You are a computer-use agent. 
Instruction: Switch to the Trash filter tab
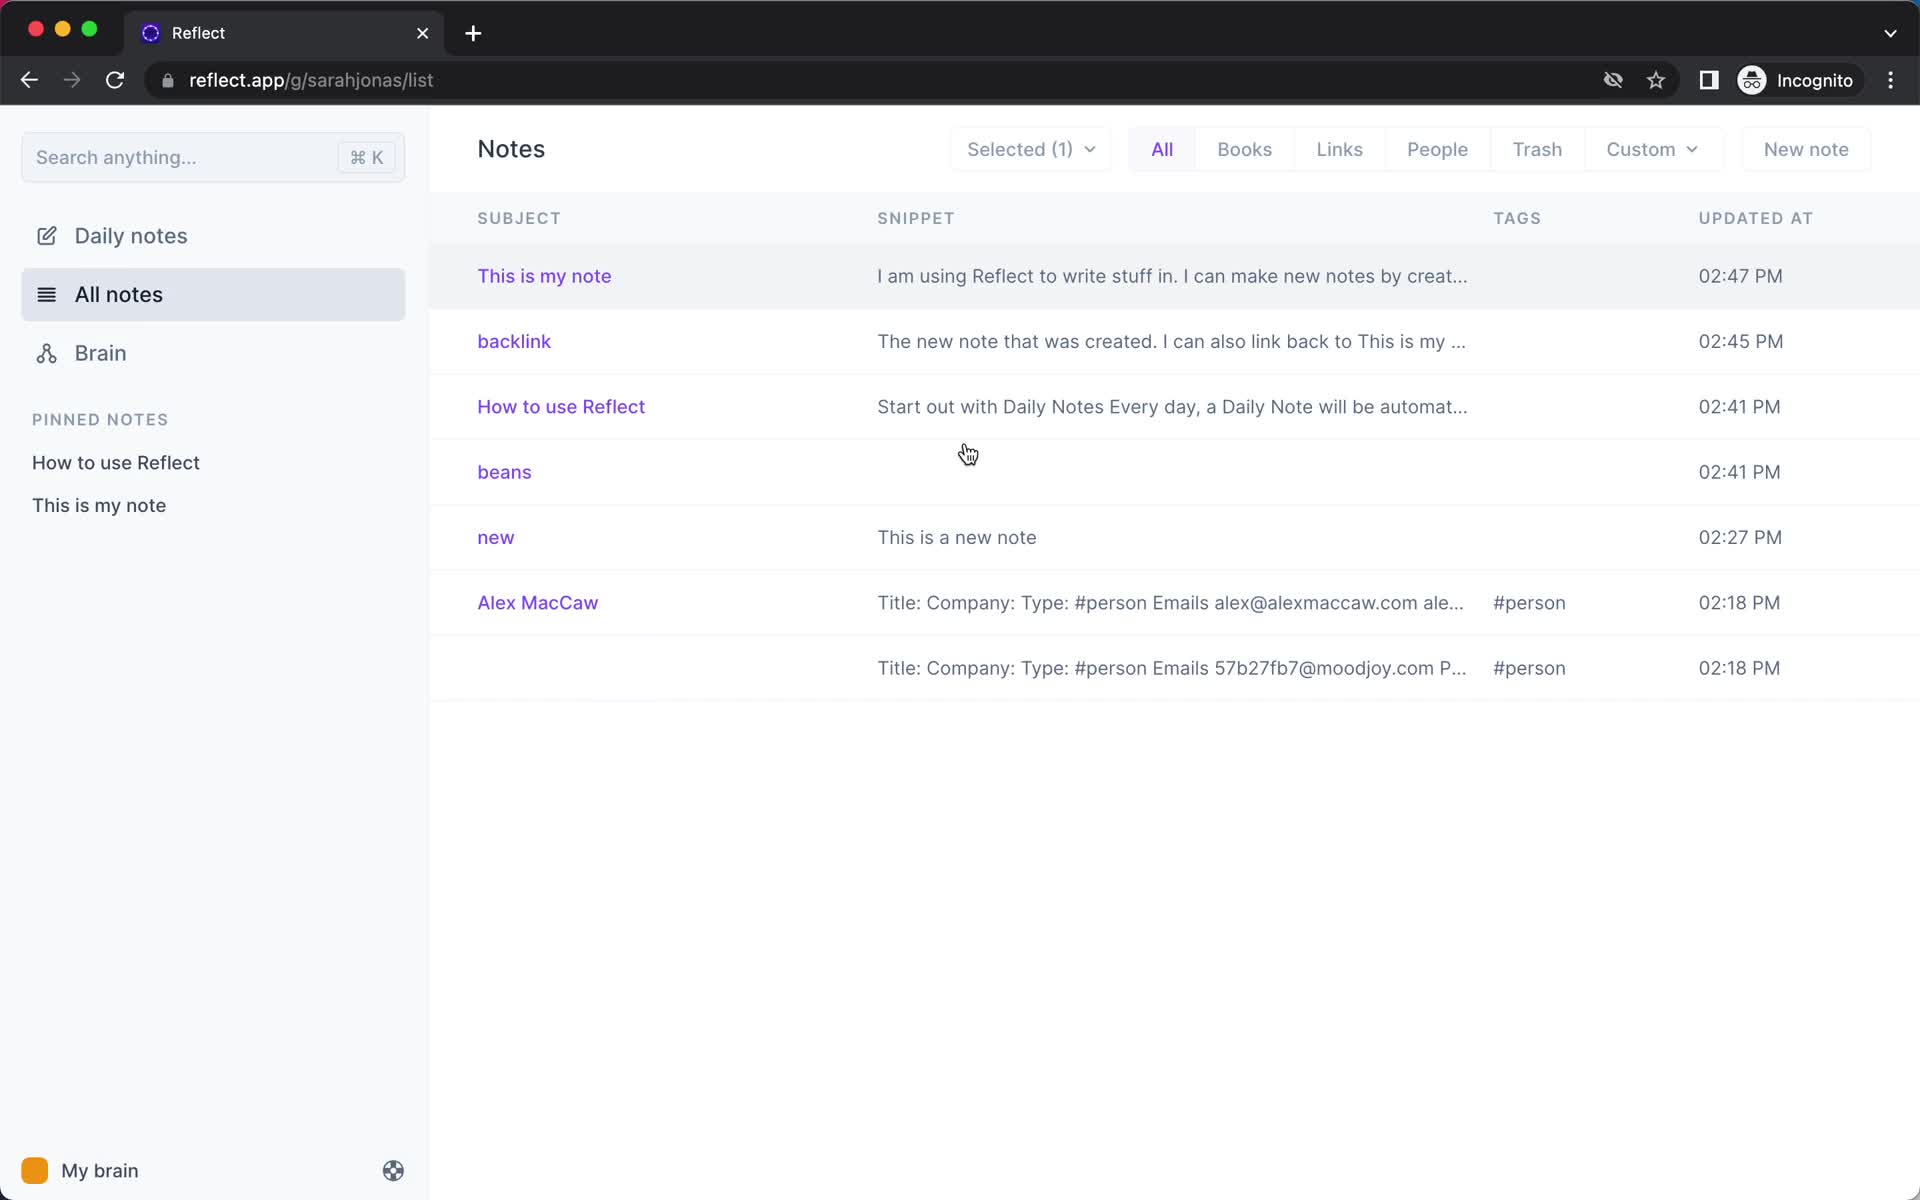pos(1537,149)
